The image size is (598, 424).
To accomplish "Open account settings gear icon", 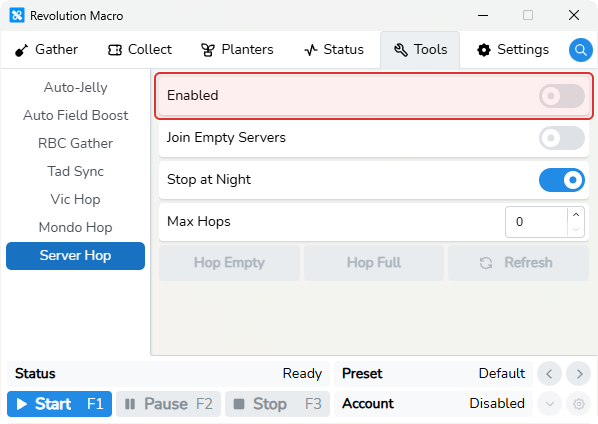I will [579, 404].
